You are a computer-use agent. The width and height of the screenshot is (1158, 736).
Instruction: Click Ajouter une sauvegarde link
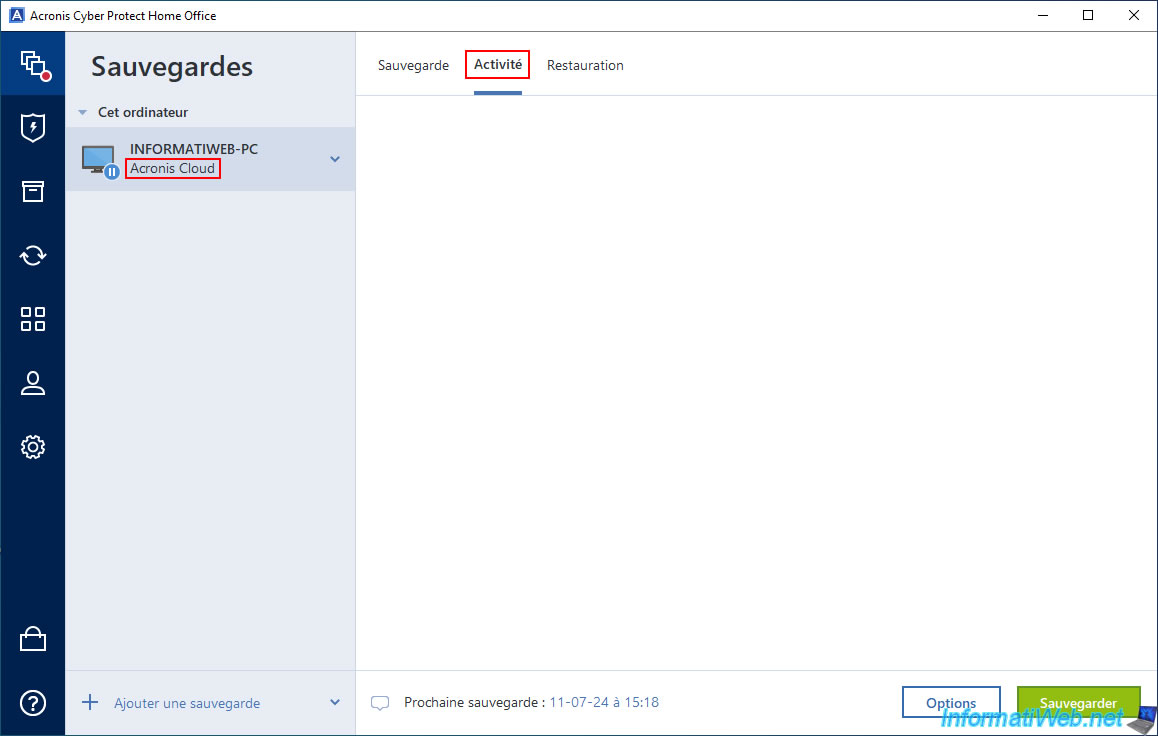(187, 703)
